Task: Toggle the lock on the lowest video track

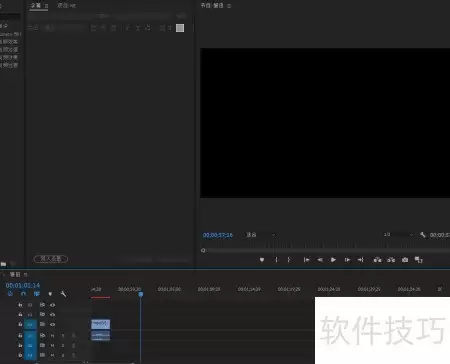Action: click(20, 324)
